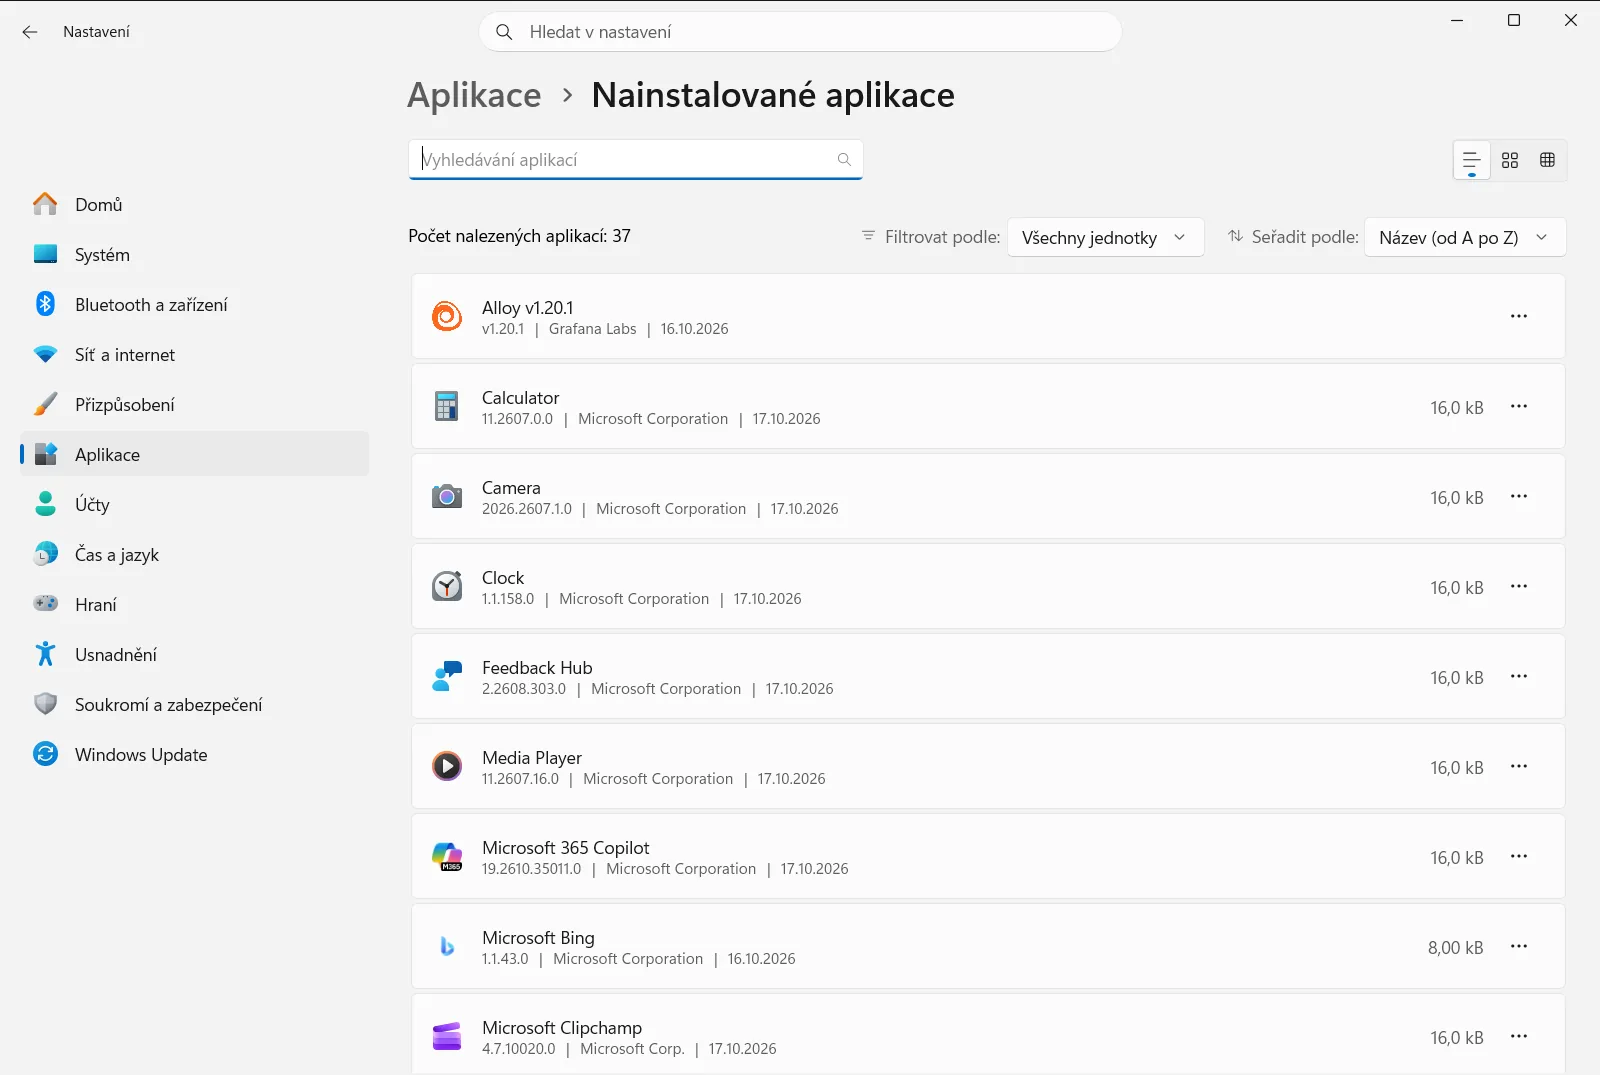Focus the Vyhledávání aplikací search field
The width and height of the screenshot is (1600, 1075).
(635, 160)
